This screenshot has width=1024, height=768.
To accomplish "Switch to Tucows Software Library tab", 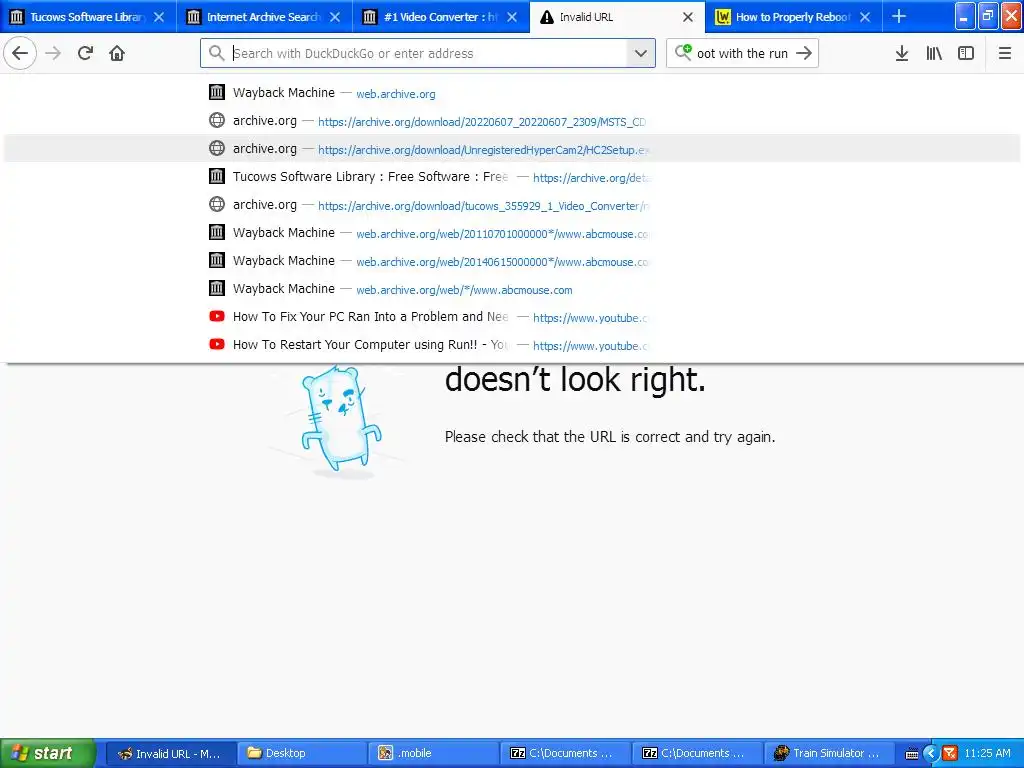I will click(88, 17).
